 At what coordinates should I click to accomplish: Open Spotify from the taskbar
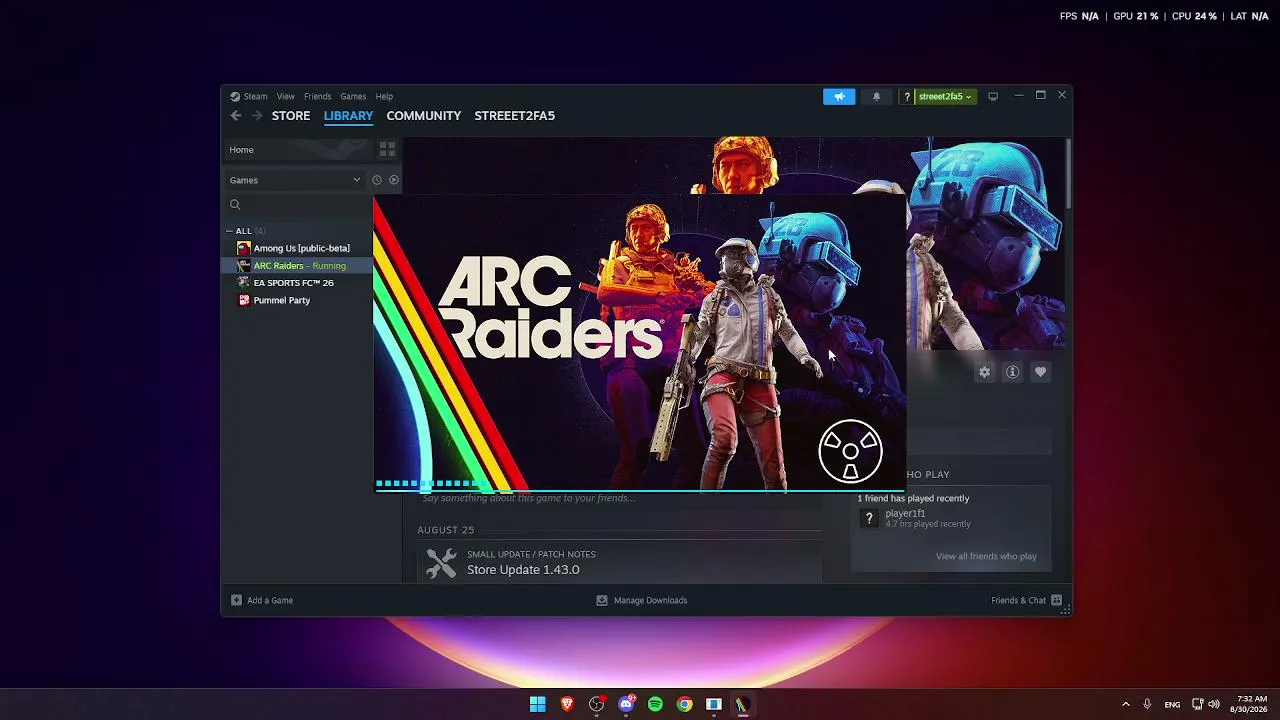(x=655, y=704)
